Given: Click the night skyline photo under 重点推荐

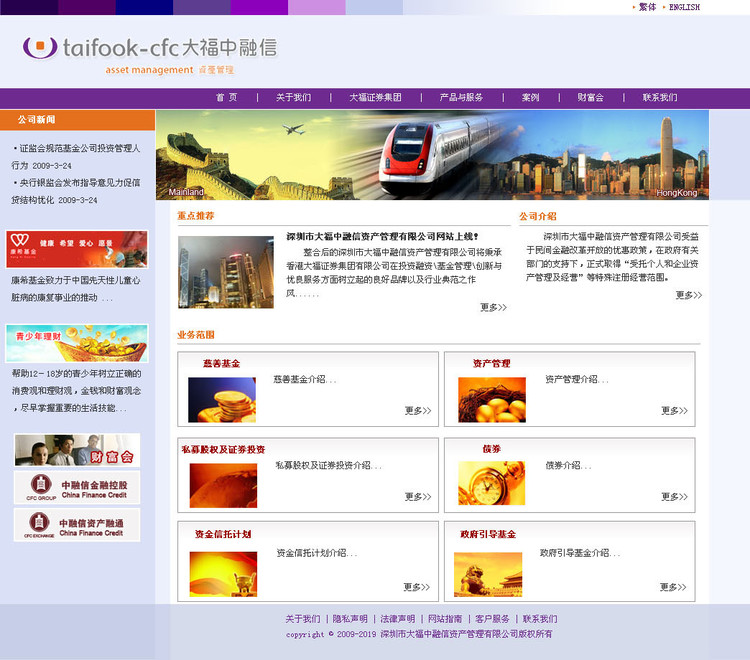Looking at the screenshot, I should (226, 272).
